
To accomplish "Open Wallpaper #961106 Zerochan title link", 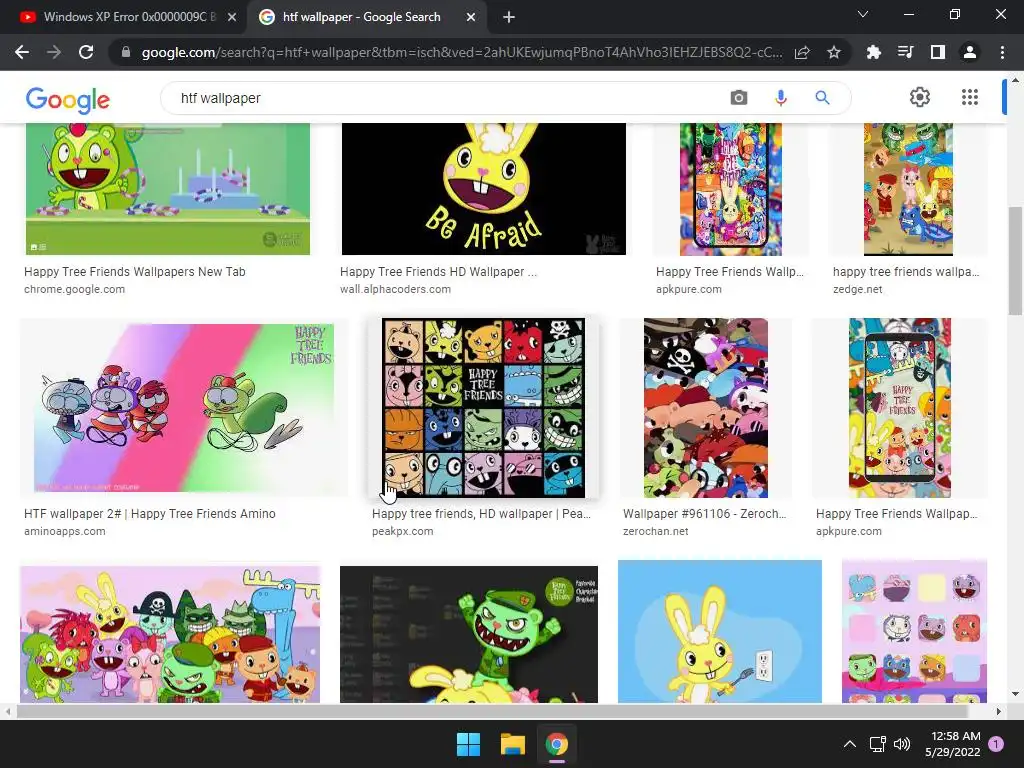I will pos(704,514).
